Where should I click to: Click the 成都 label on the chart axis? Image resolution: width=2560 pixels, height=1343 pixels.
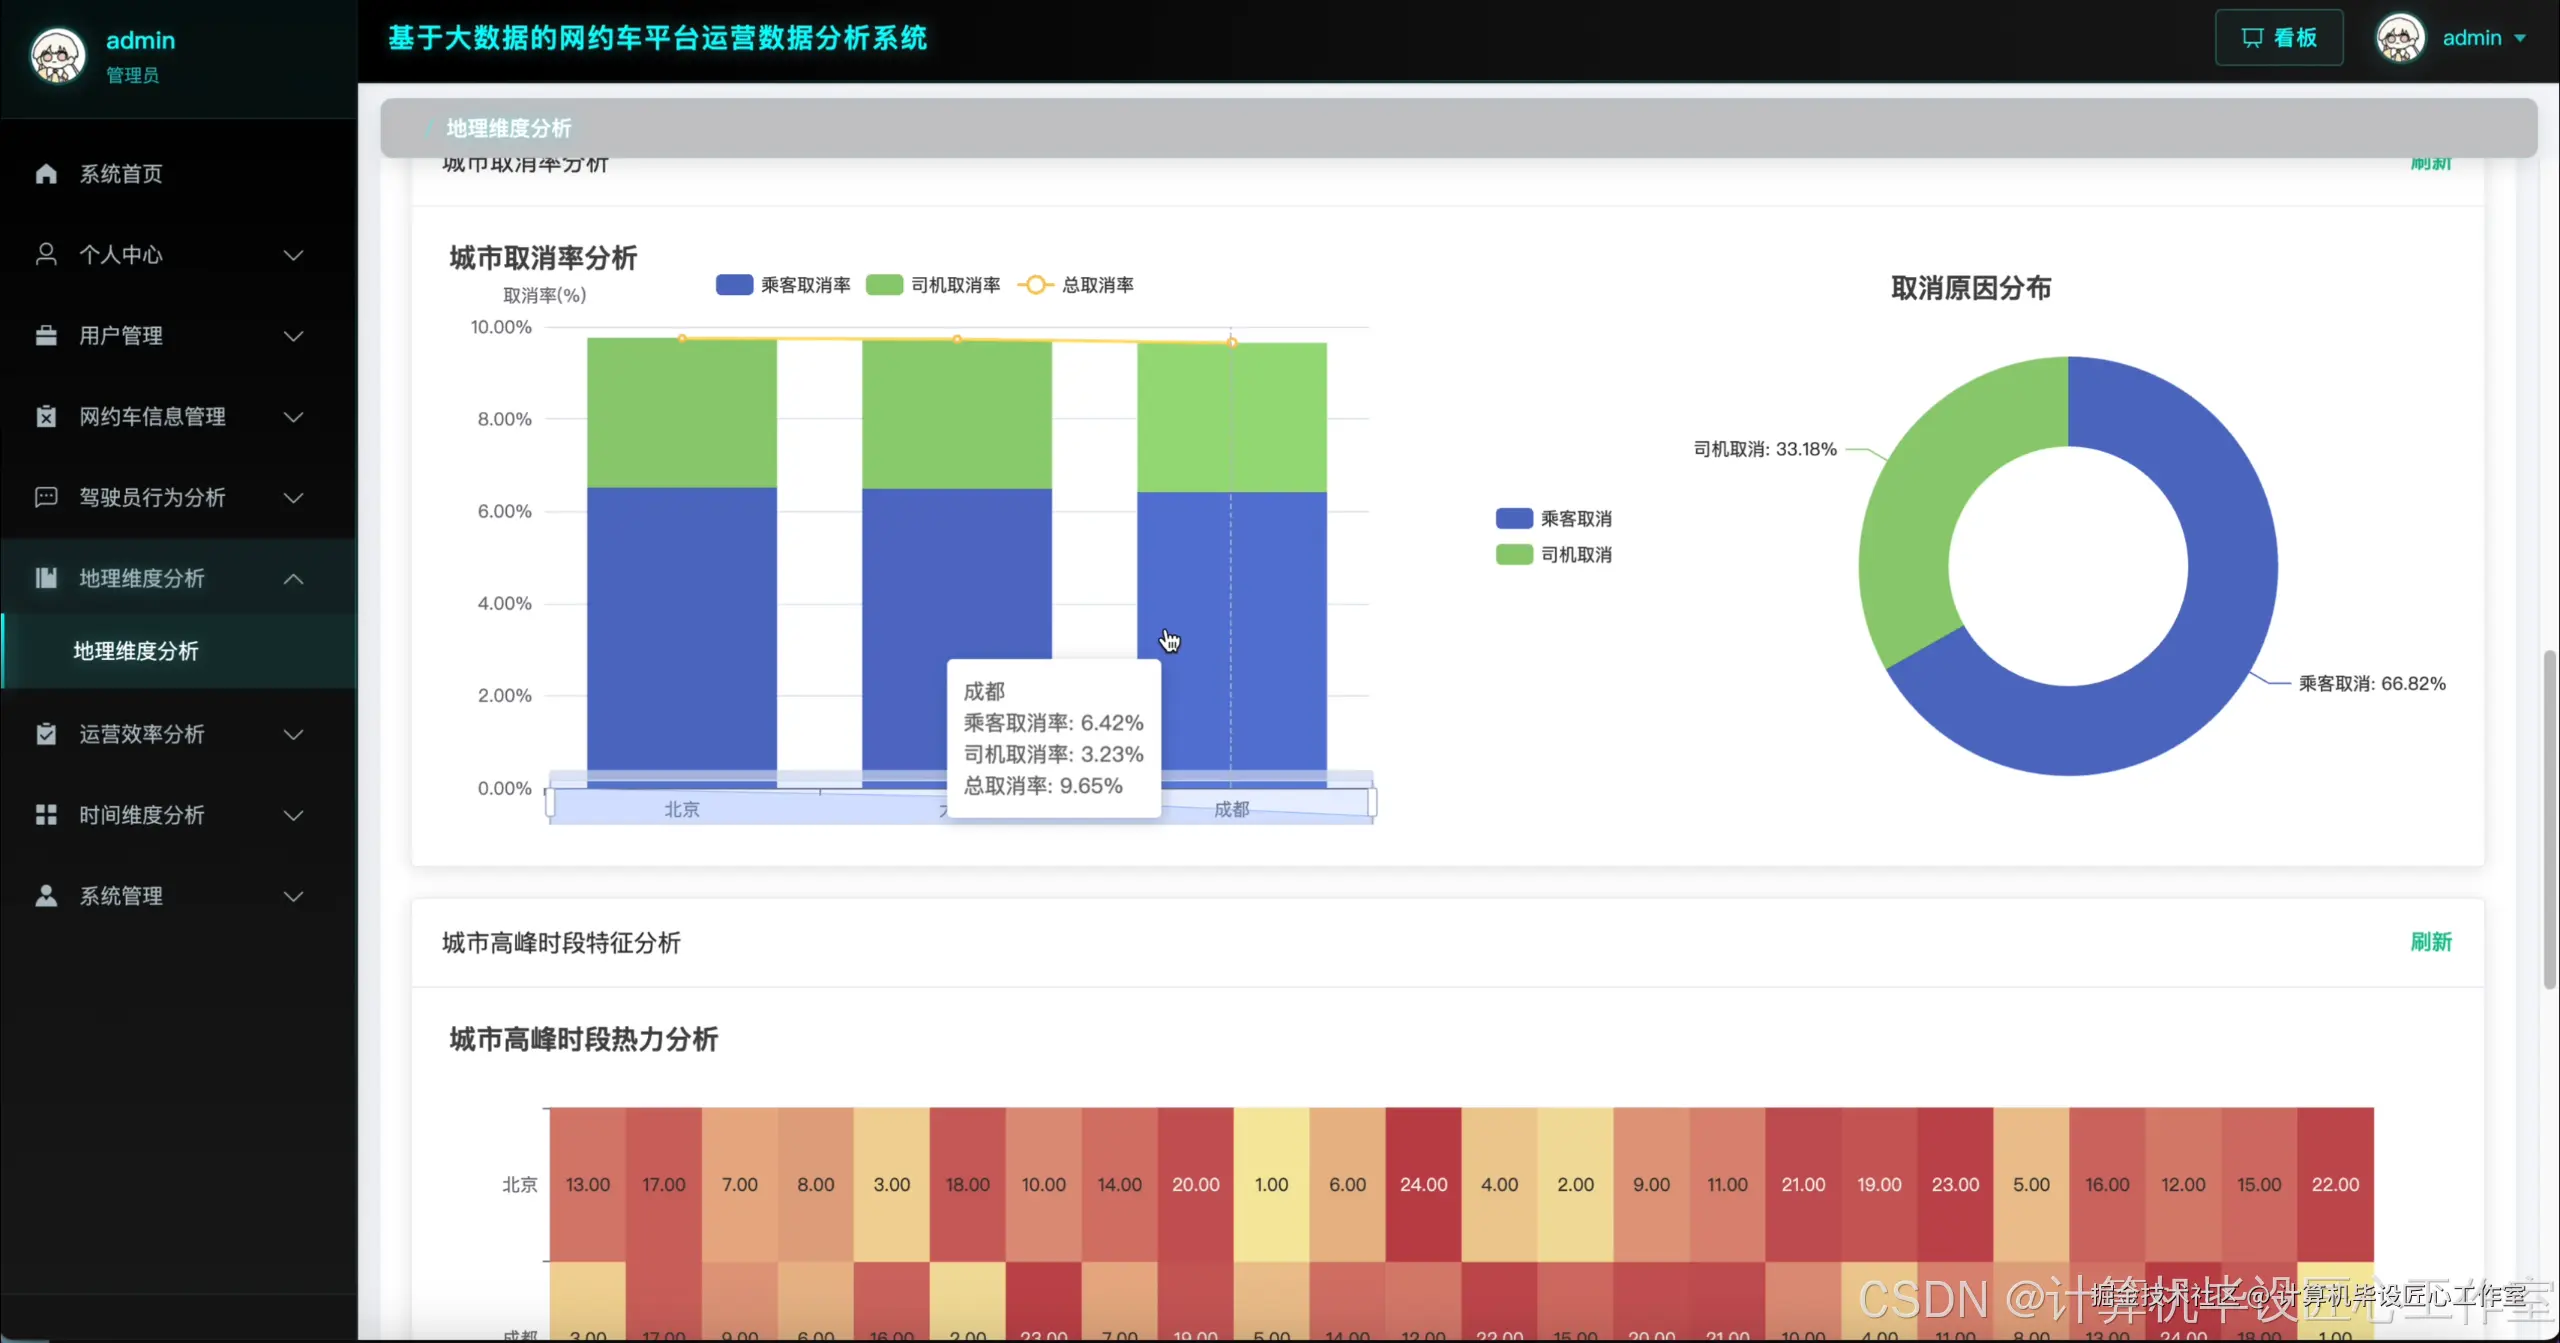point(1232,809)
